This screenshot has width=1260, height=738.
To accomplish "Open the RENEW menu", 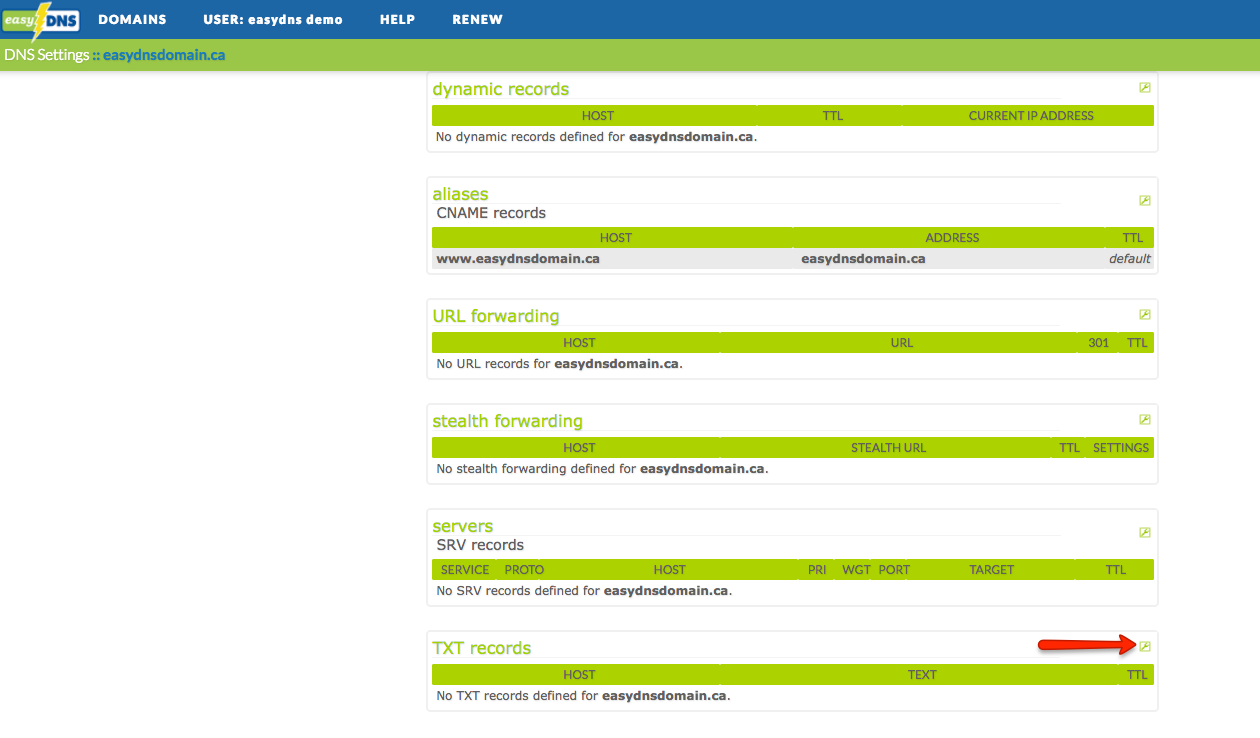I will tap(477, 20).
